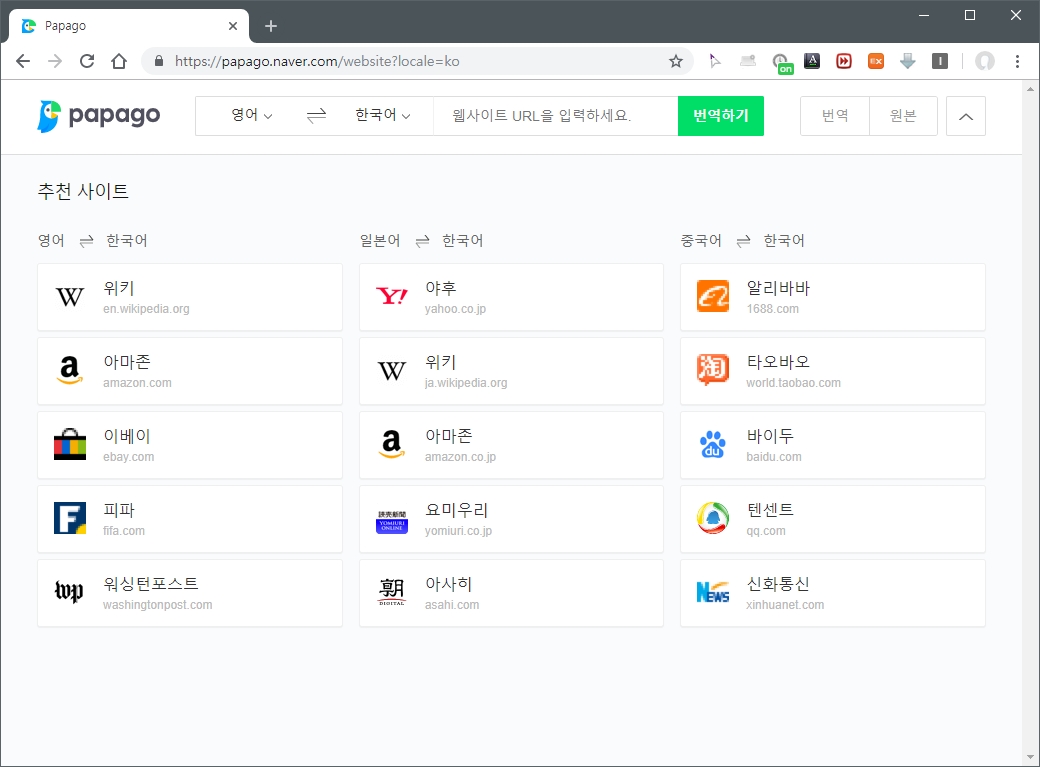Image resolution: width=1040 pixels, height=767 pixels.
Task: Open 바이두 baidu.com link text
Action: tap(774, 445)
